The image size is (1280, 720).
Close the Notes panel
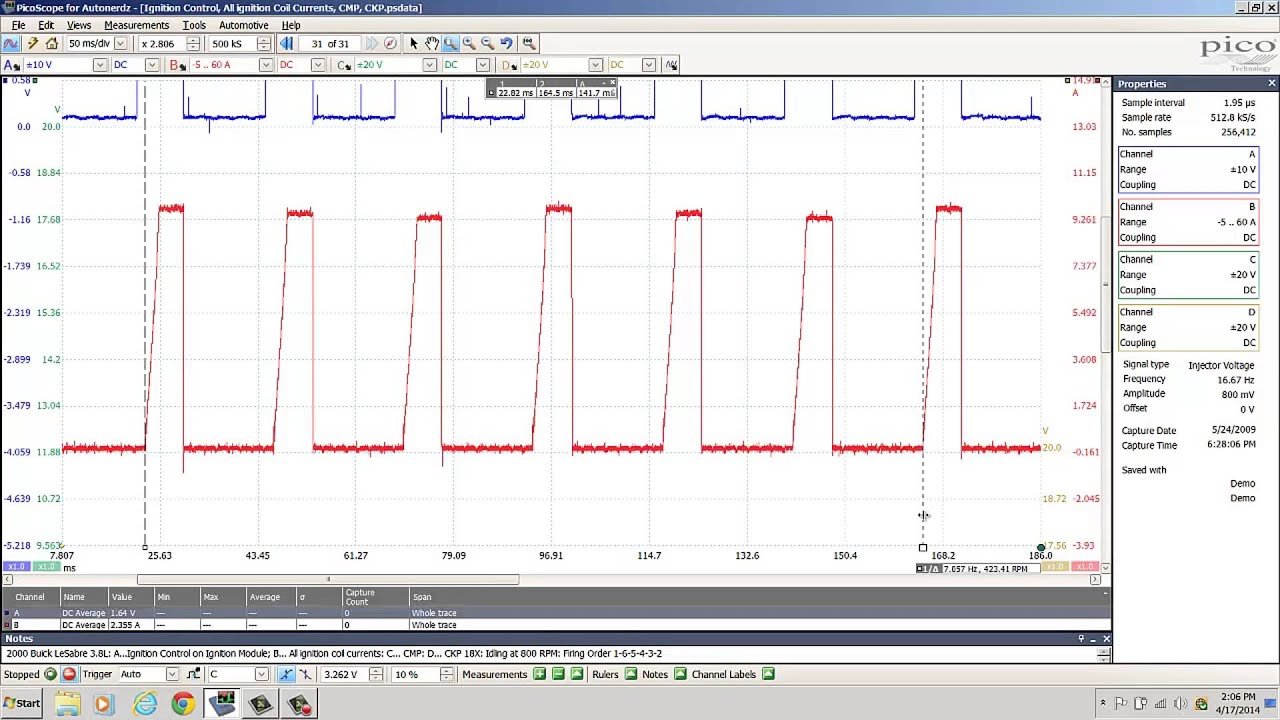tap(1106, 639)
